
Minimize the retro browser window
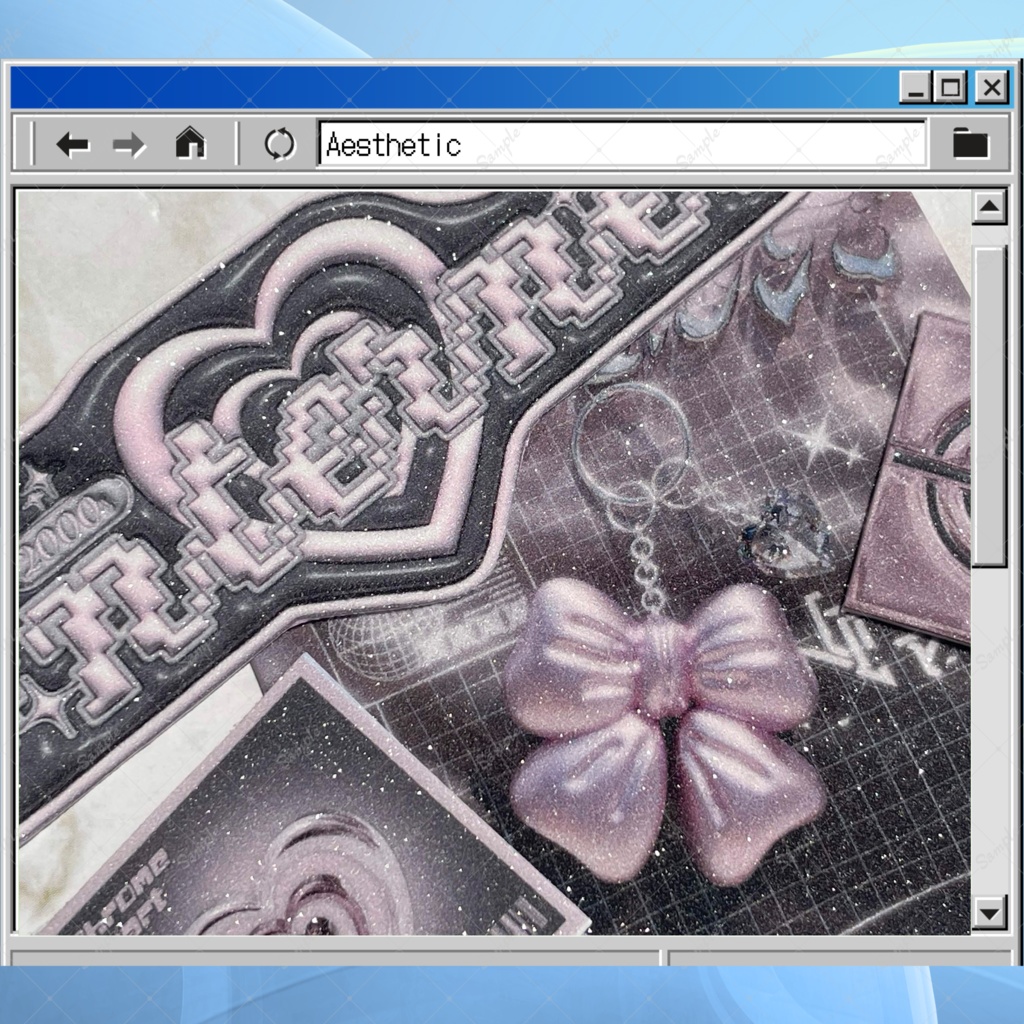point(916,87)
